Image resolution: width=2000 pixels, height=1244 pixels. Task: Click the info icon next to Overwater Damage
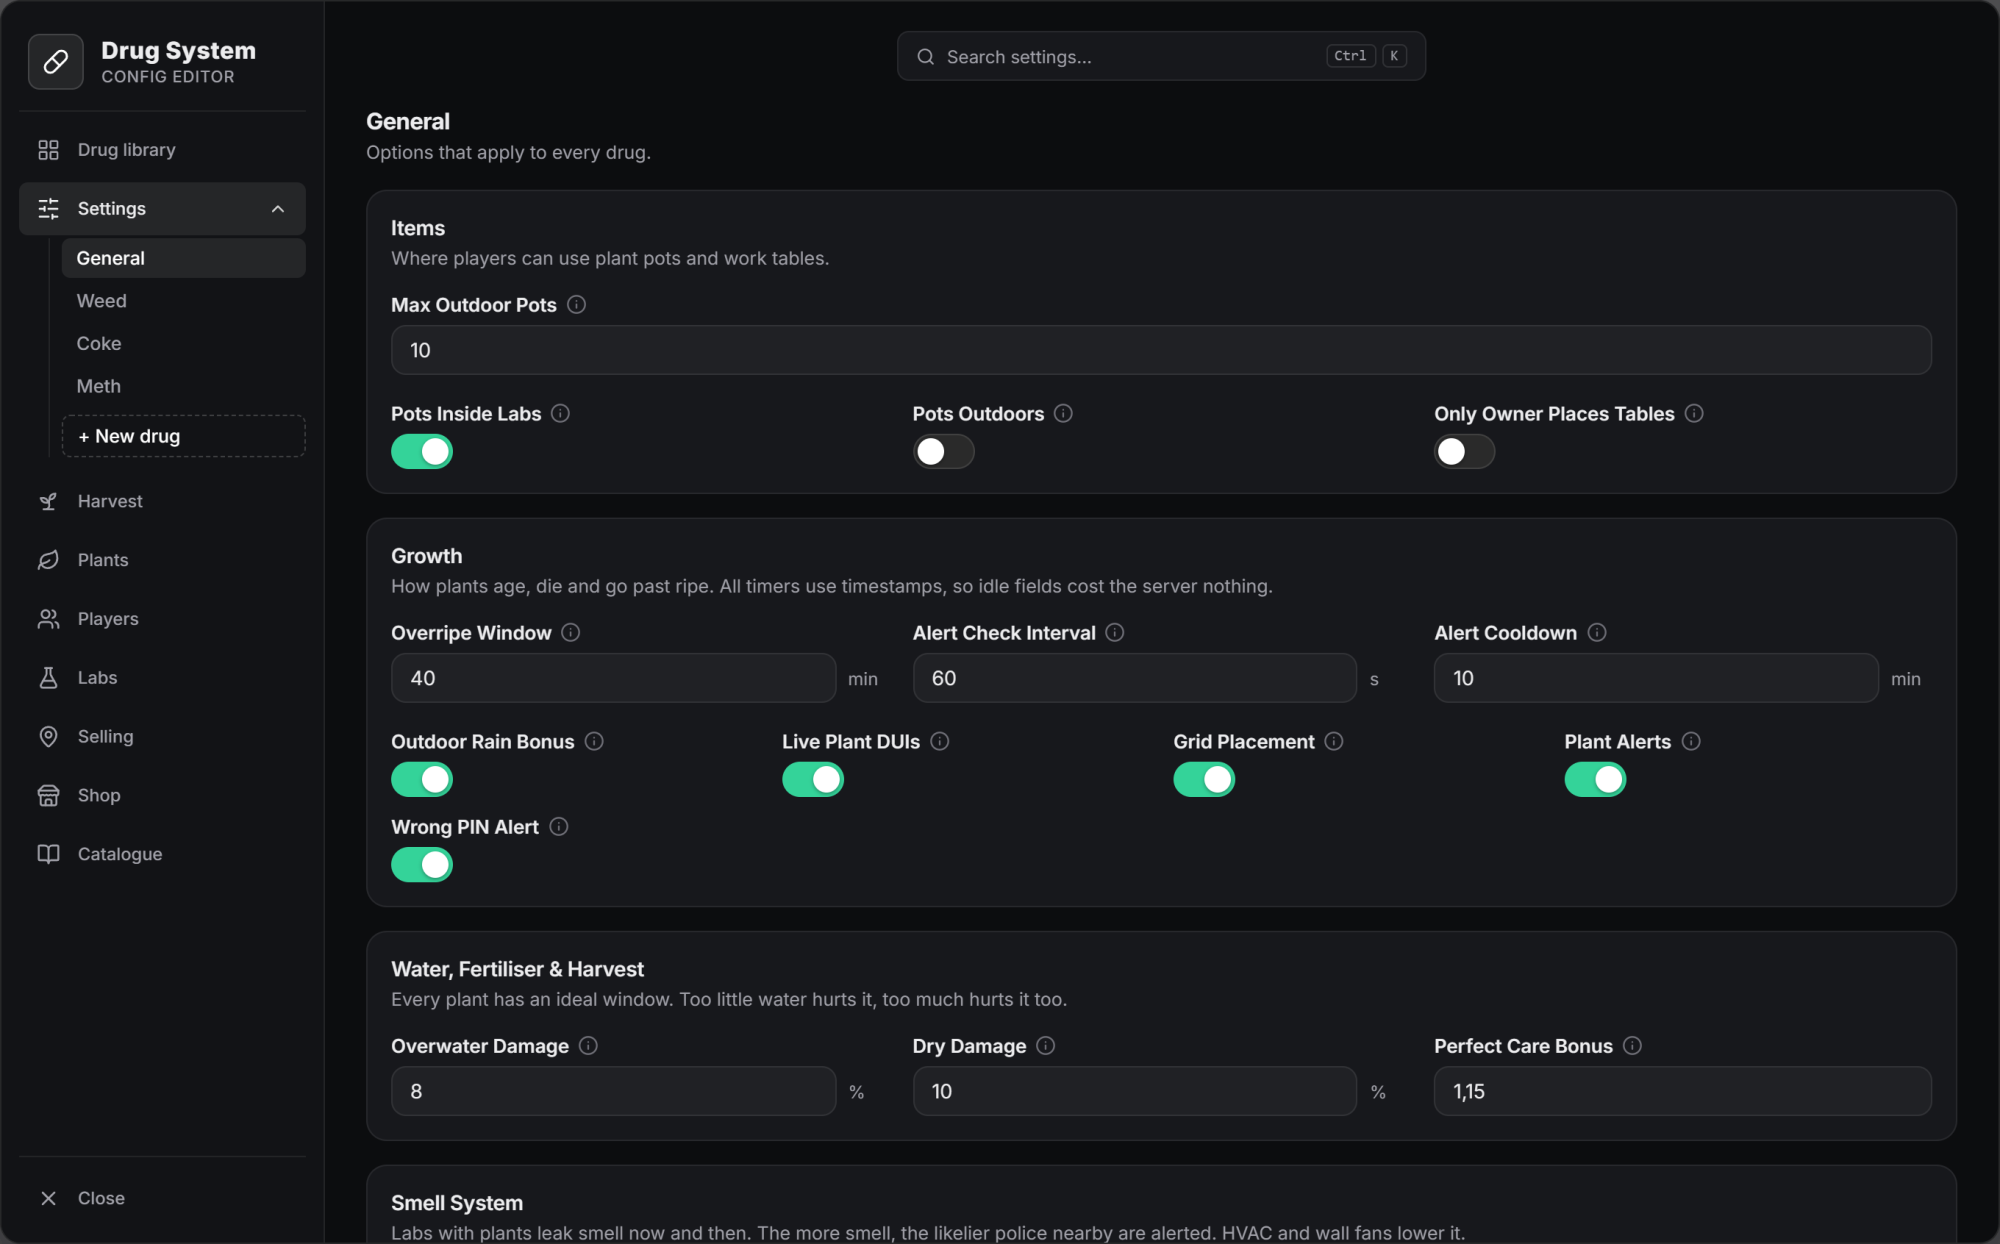click(x=588, y=1045)
